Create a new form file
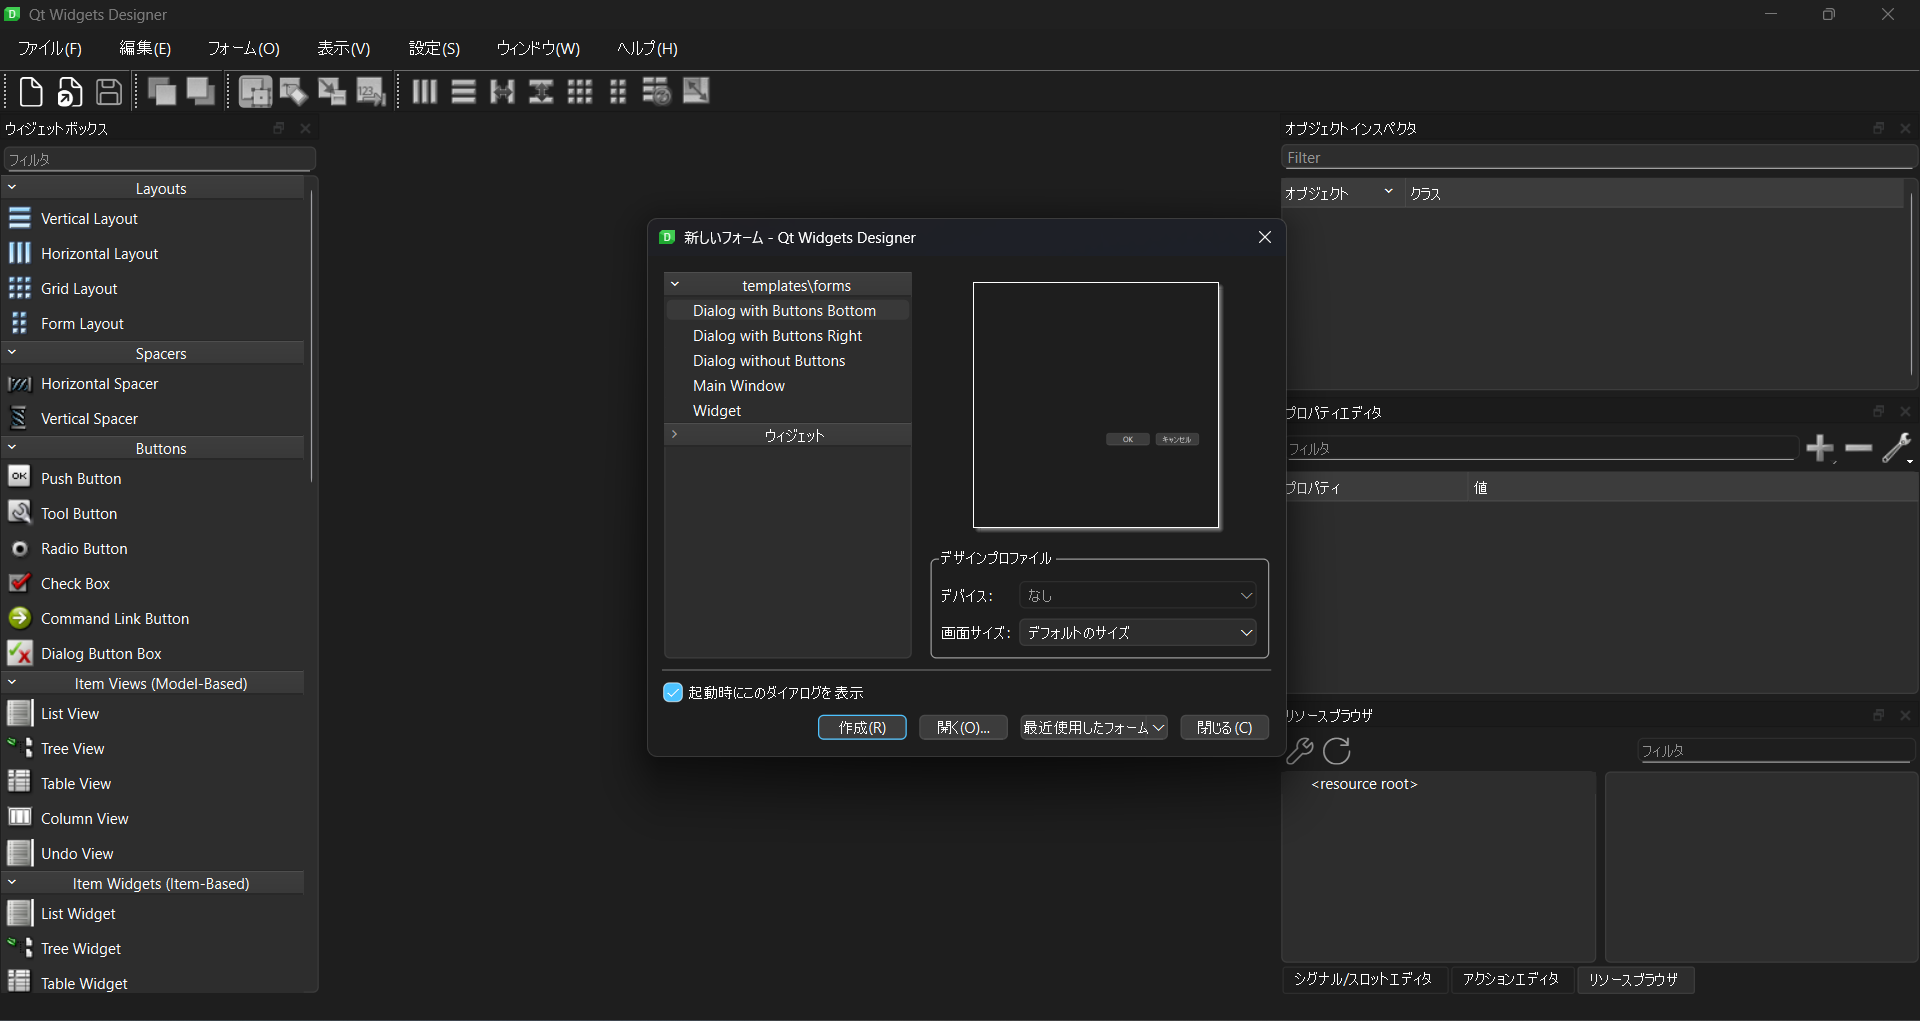 [30, 91]
